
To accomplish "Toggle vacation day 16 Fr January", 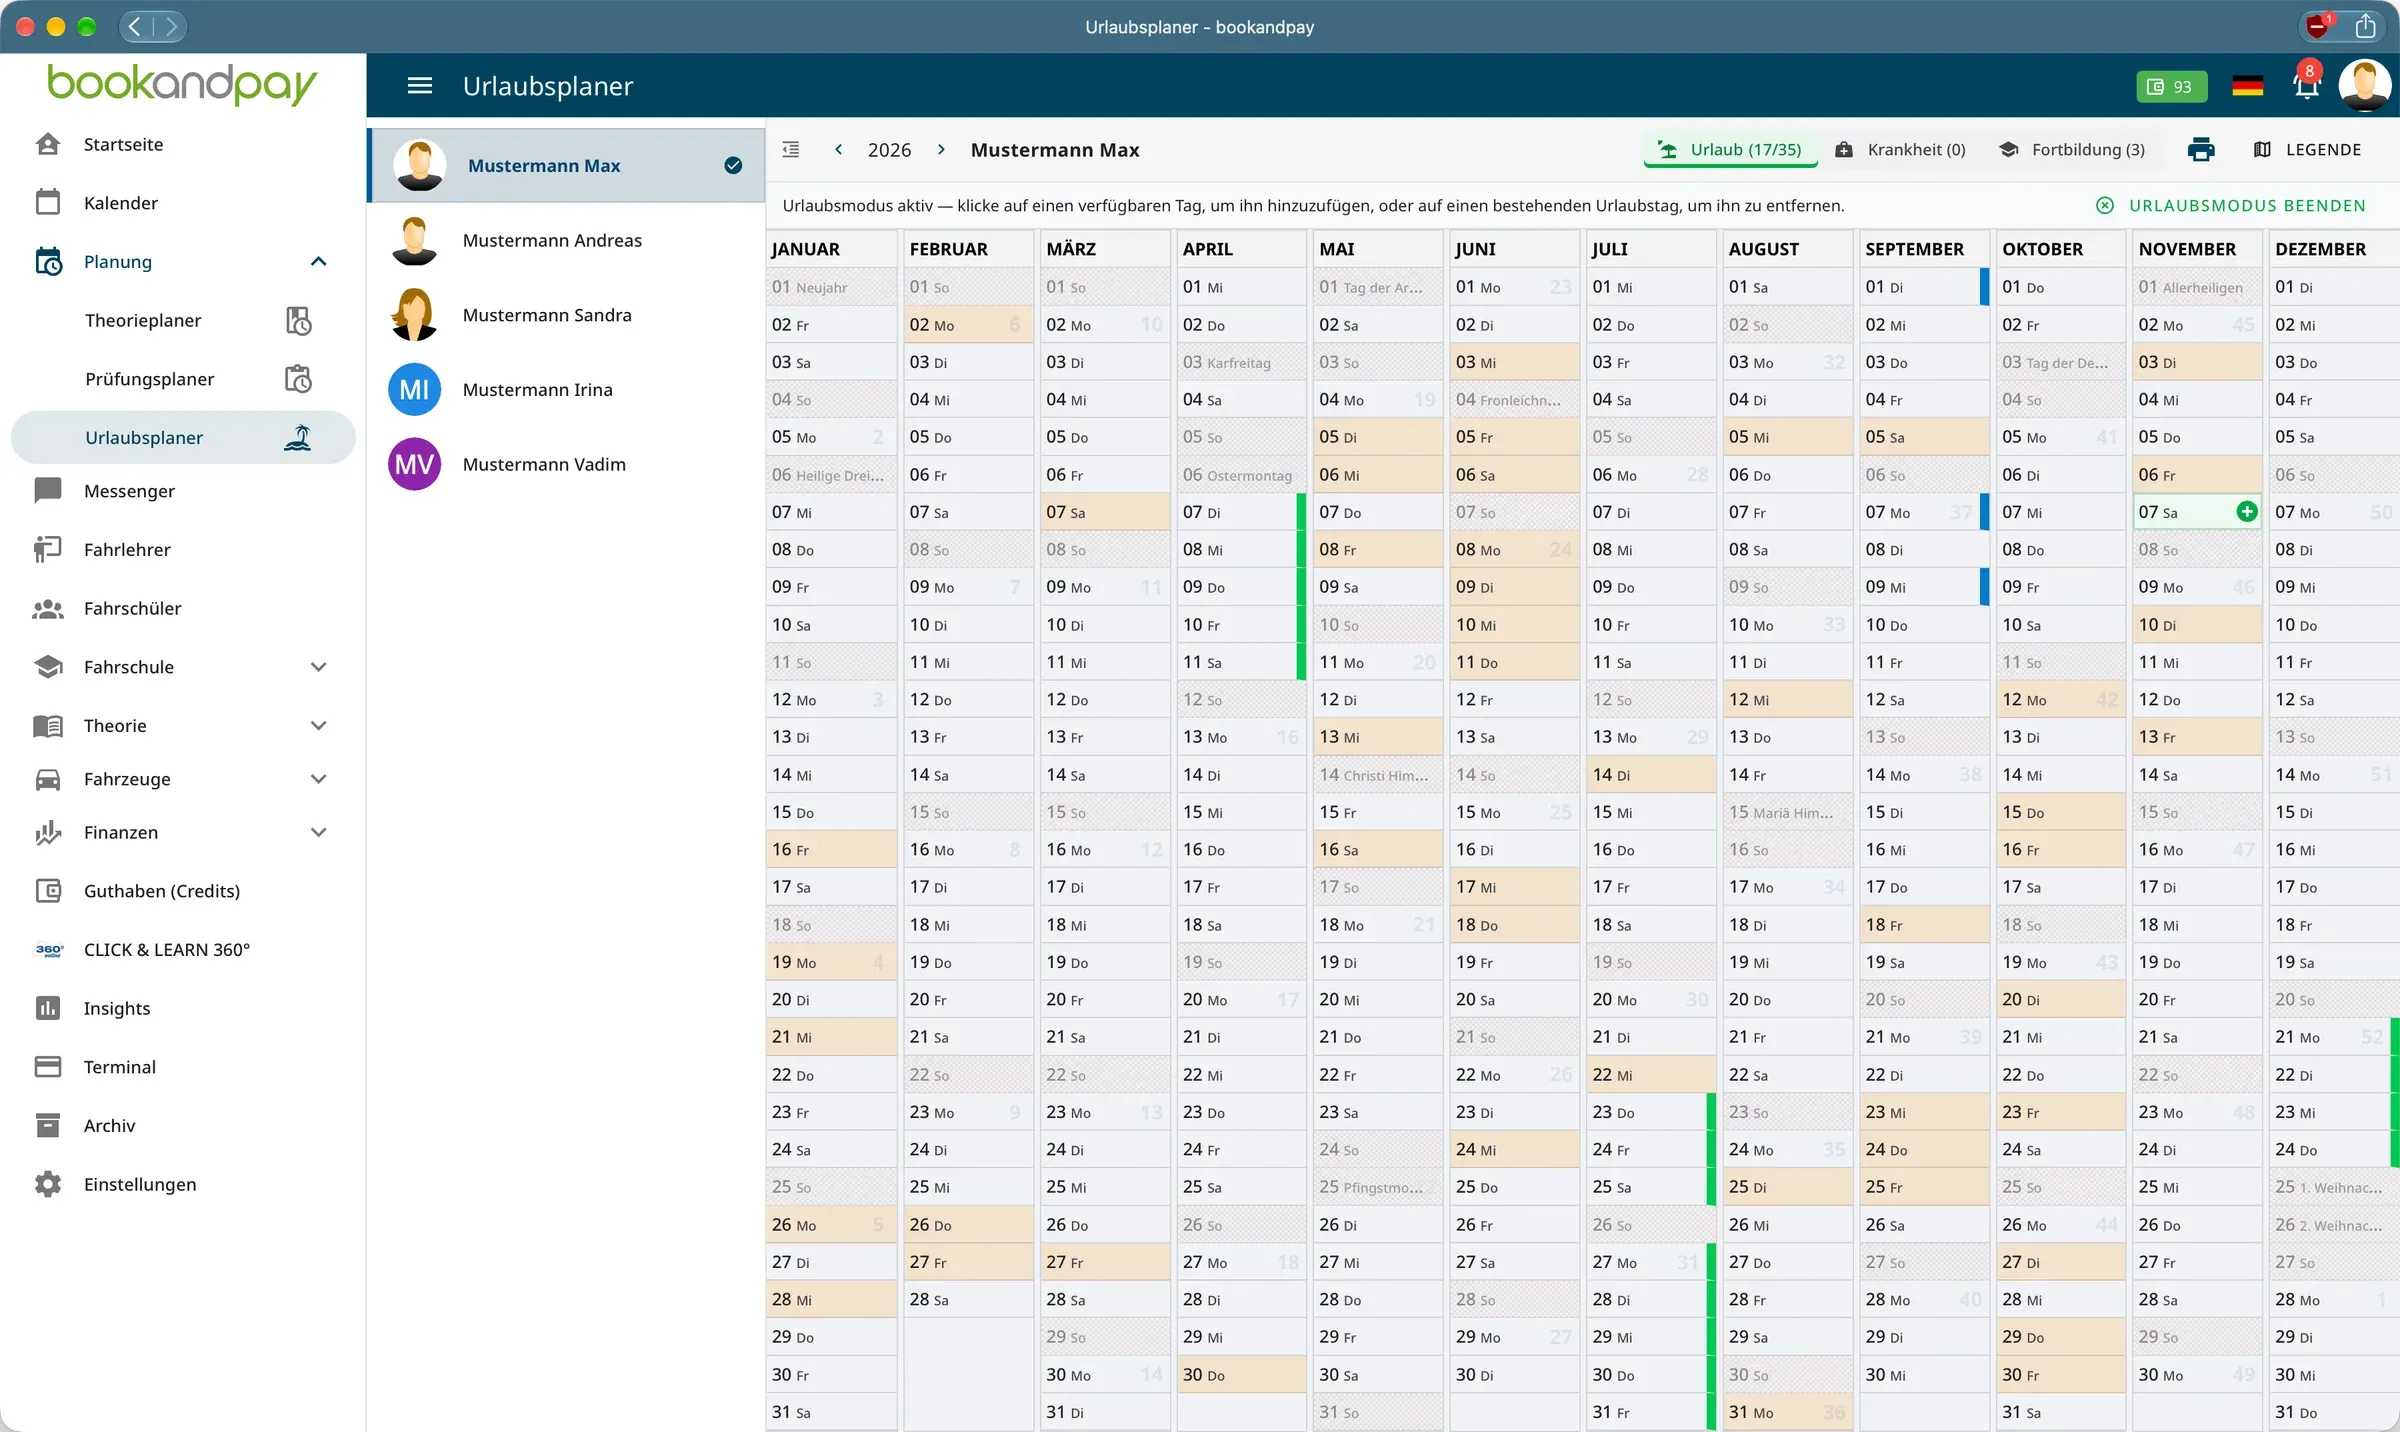I will click(x=831, y=850).
